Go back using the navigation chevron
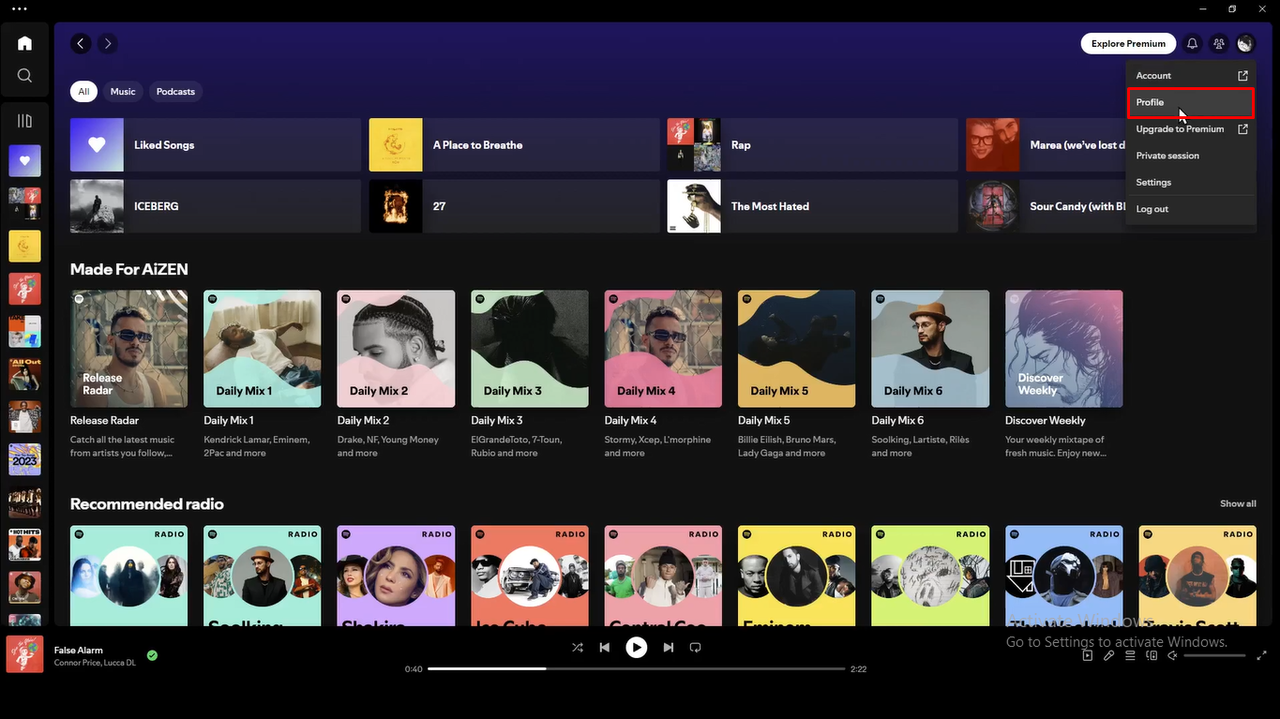Viewport: 1280px width, 719px height. pos(80,43)
